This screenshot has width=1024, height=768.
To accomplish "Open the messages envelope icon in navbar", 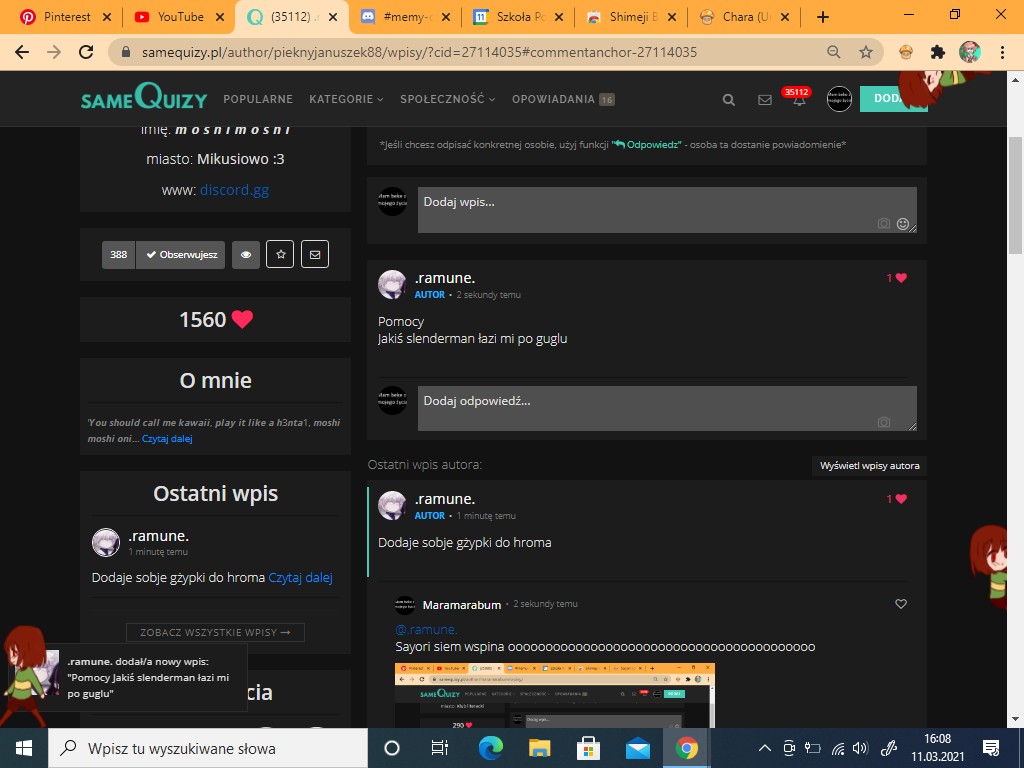I will (765, 100).
